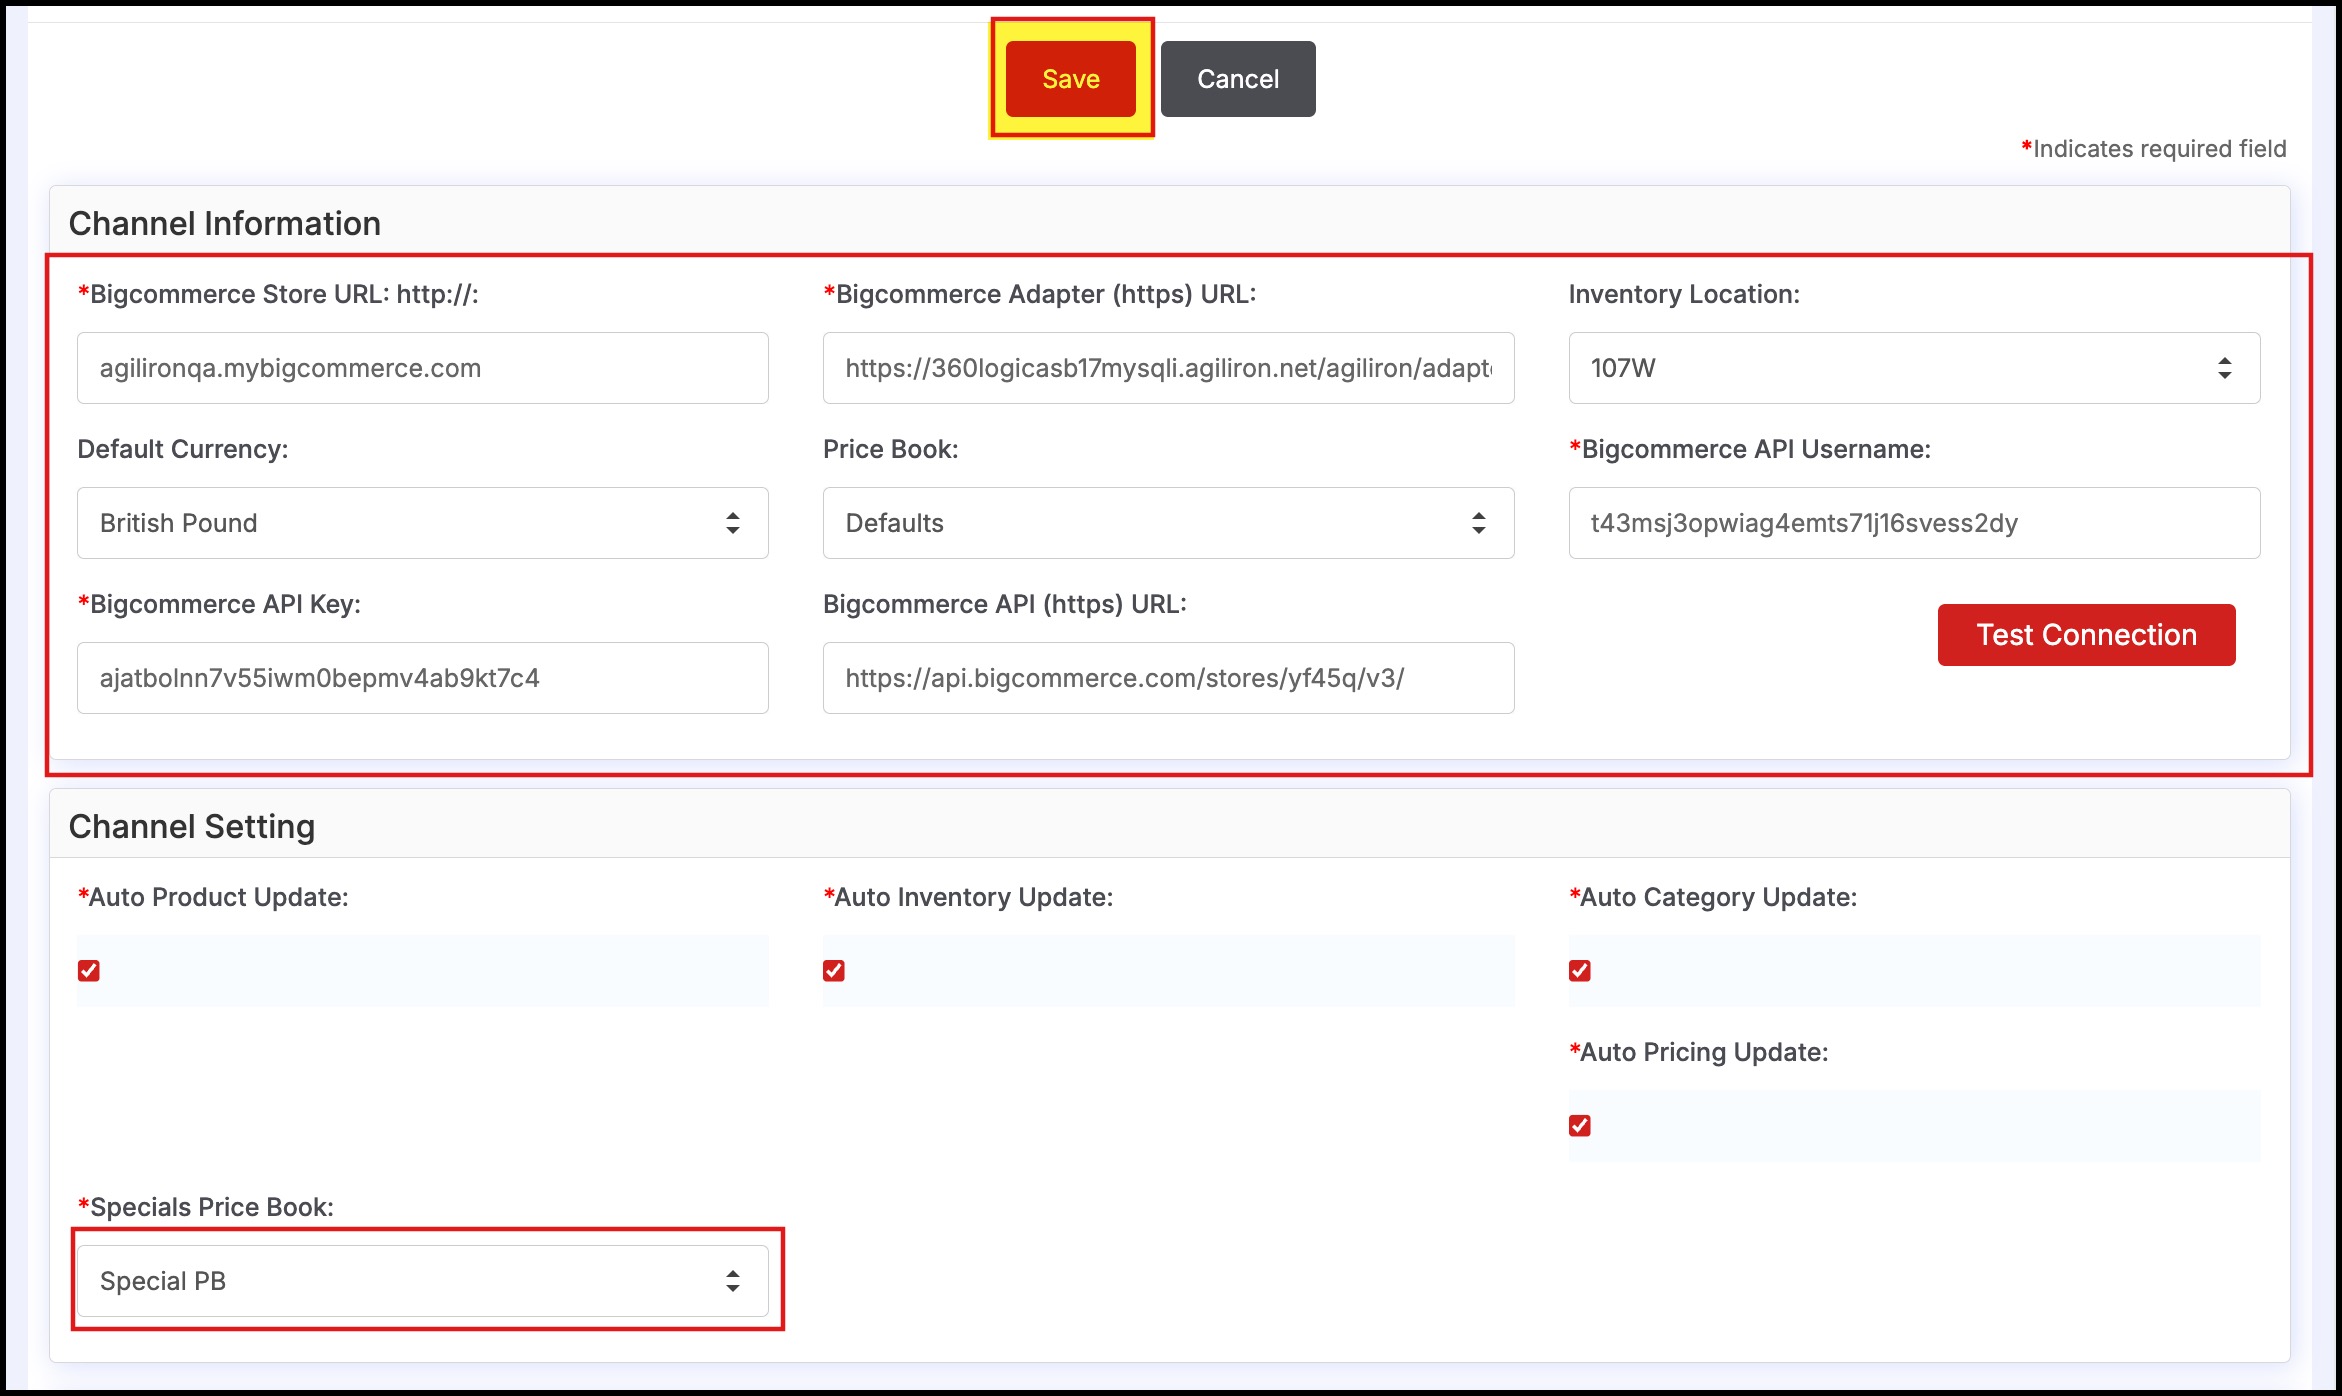Edit the Bigcommerce Adapter (https) URL field

(x=1168, y=368)
